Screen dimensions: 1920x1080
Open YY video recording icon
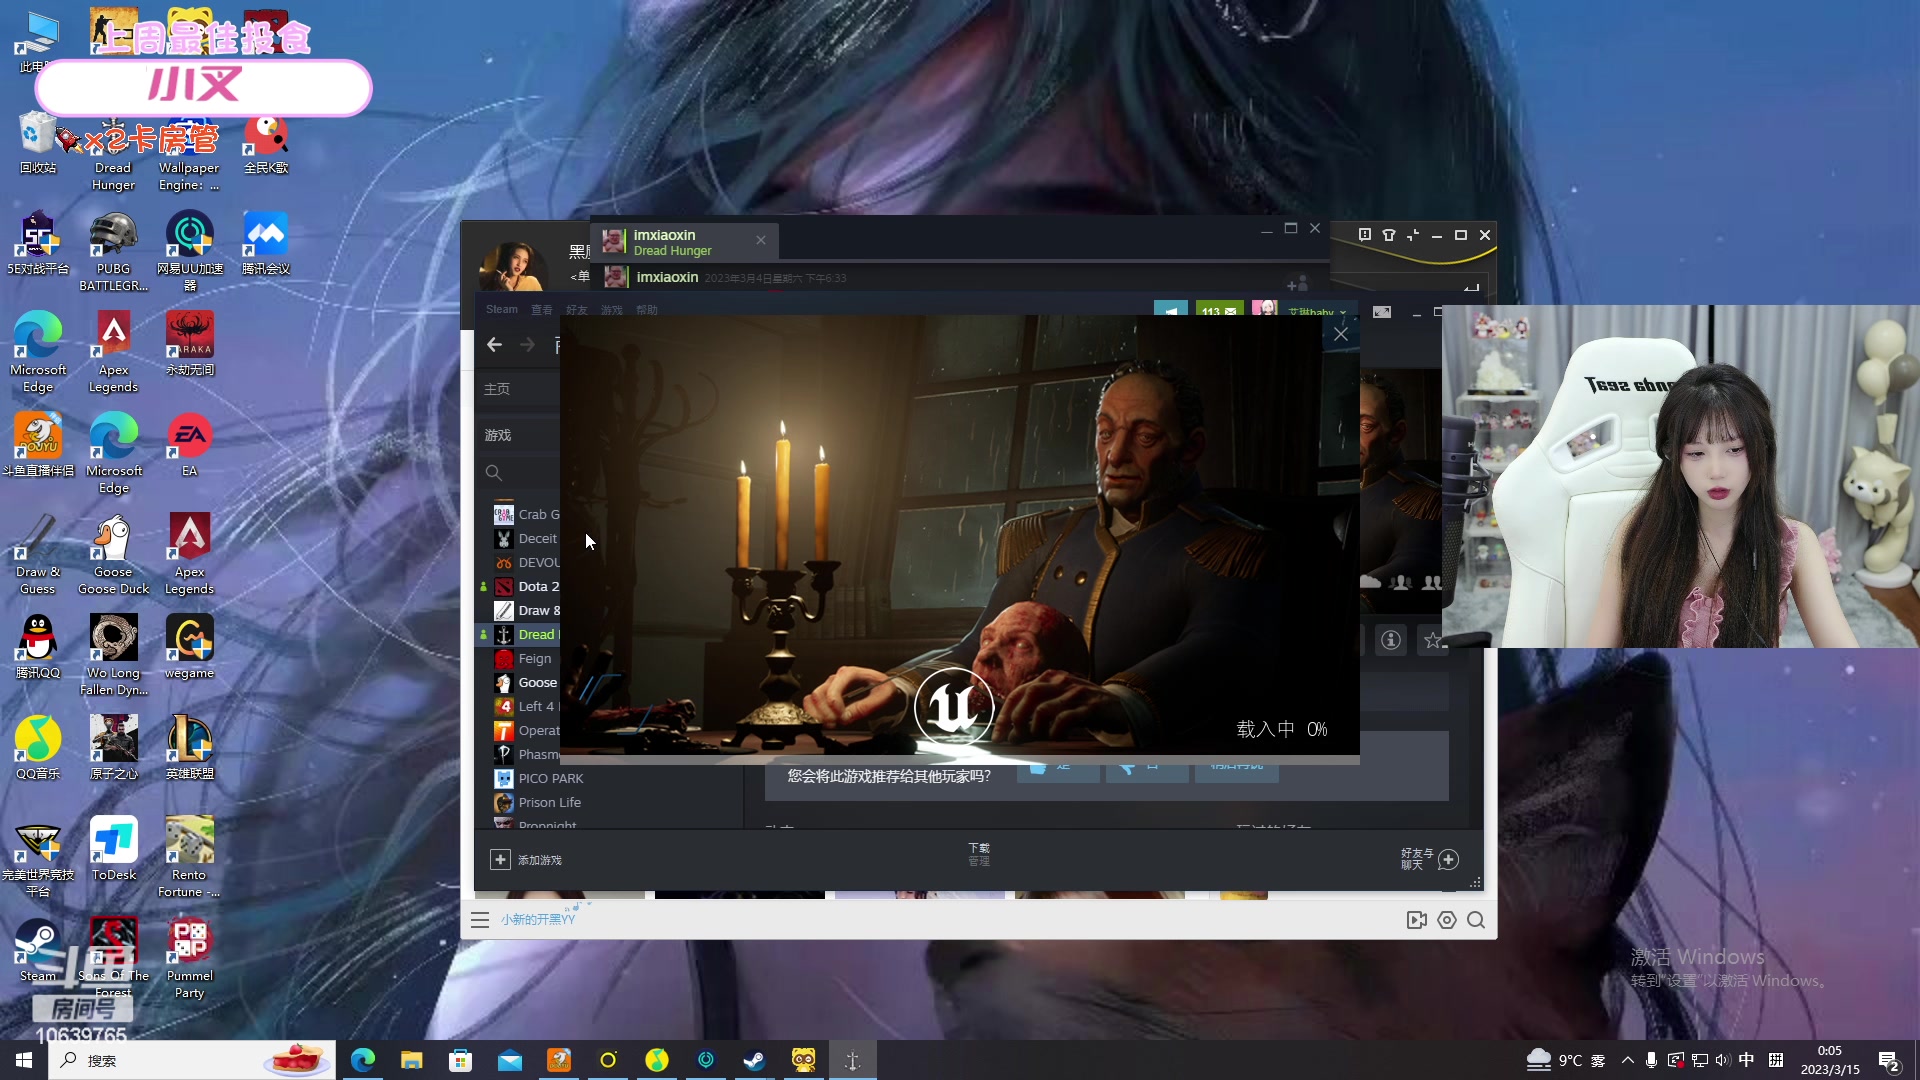[1417, 920]
